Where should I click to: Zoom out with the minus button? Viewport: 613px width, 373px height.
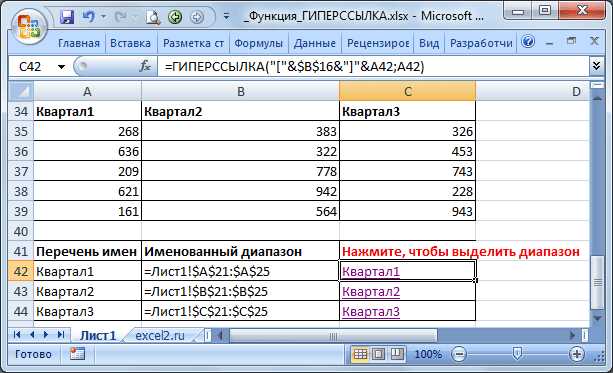pyautogui.click(x=459, y=354)
